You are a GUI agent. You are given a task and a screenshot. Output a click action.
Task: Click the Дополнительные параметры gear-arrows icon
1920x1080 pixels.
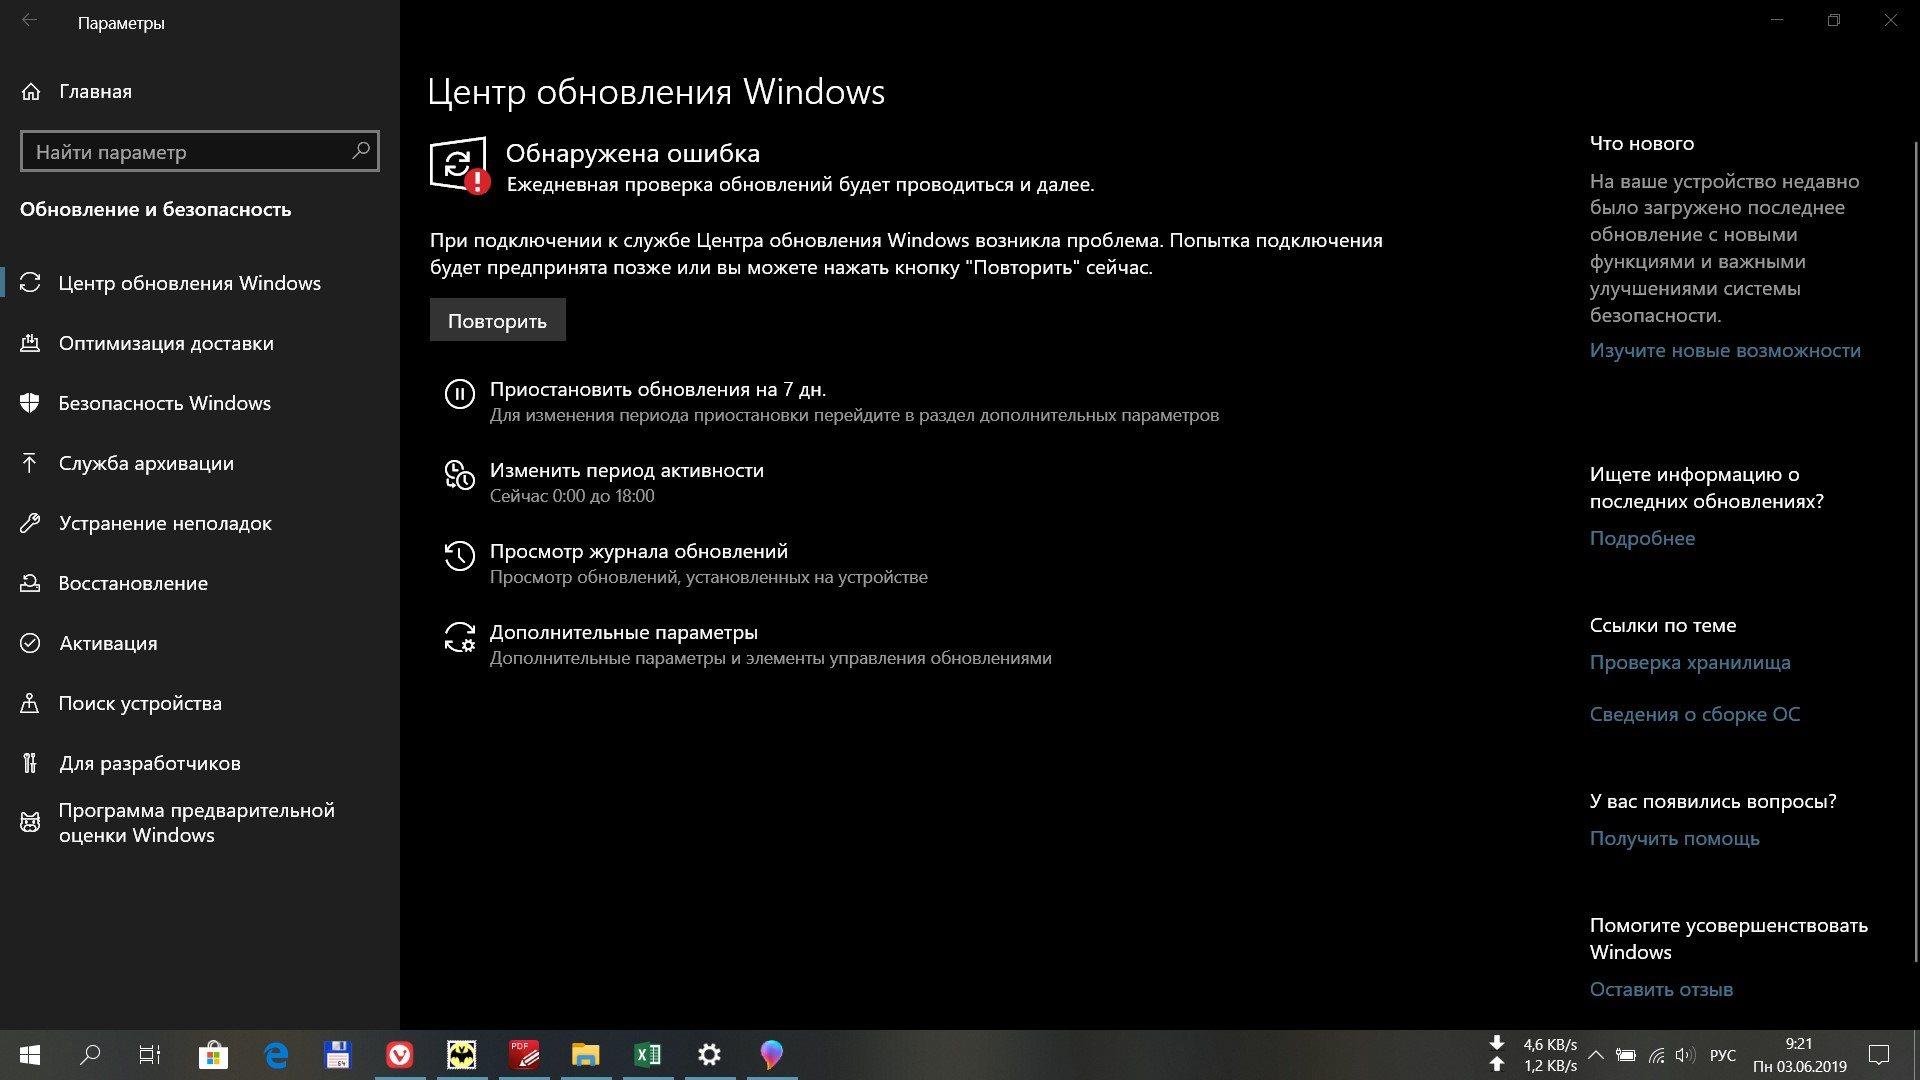pyautogui.click(x=459, y=637)
